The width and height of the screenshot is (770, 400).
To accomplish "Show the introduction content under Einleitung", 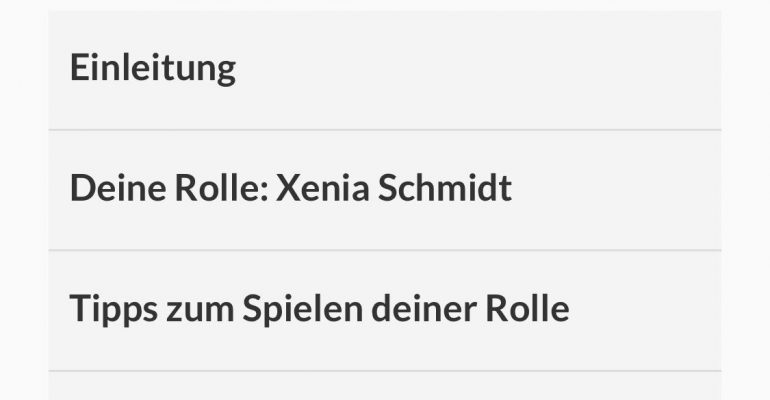I will (385, 70).
